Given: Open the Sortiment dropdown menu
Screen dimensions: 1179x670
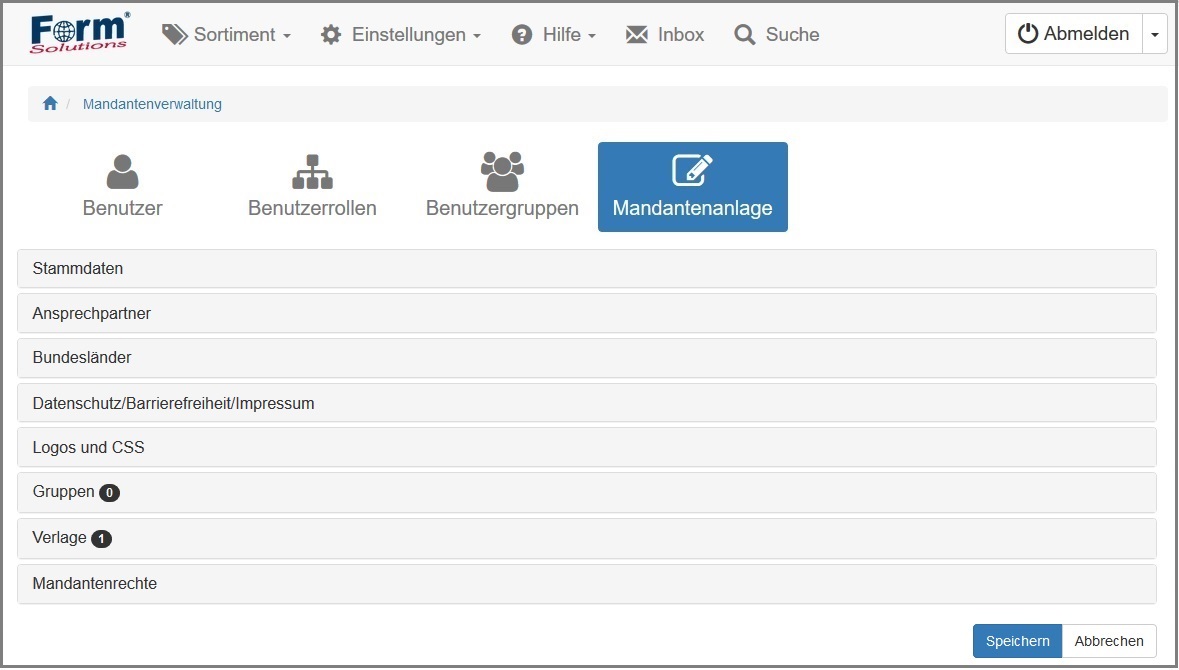Looking at the screenshot, I should click(x=226, y=35).
